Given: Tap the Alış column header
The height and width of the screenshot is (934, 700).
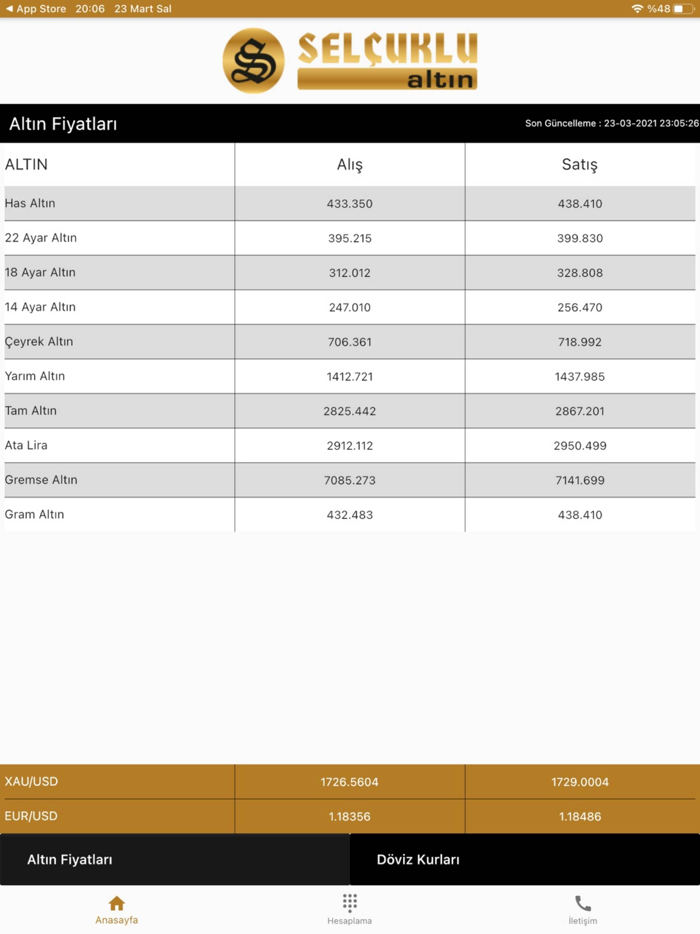Looking at the screenshot, I should tap(350, 165).
